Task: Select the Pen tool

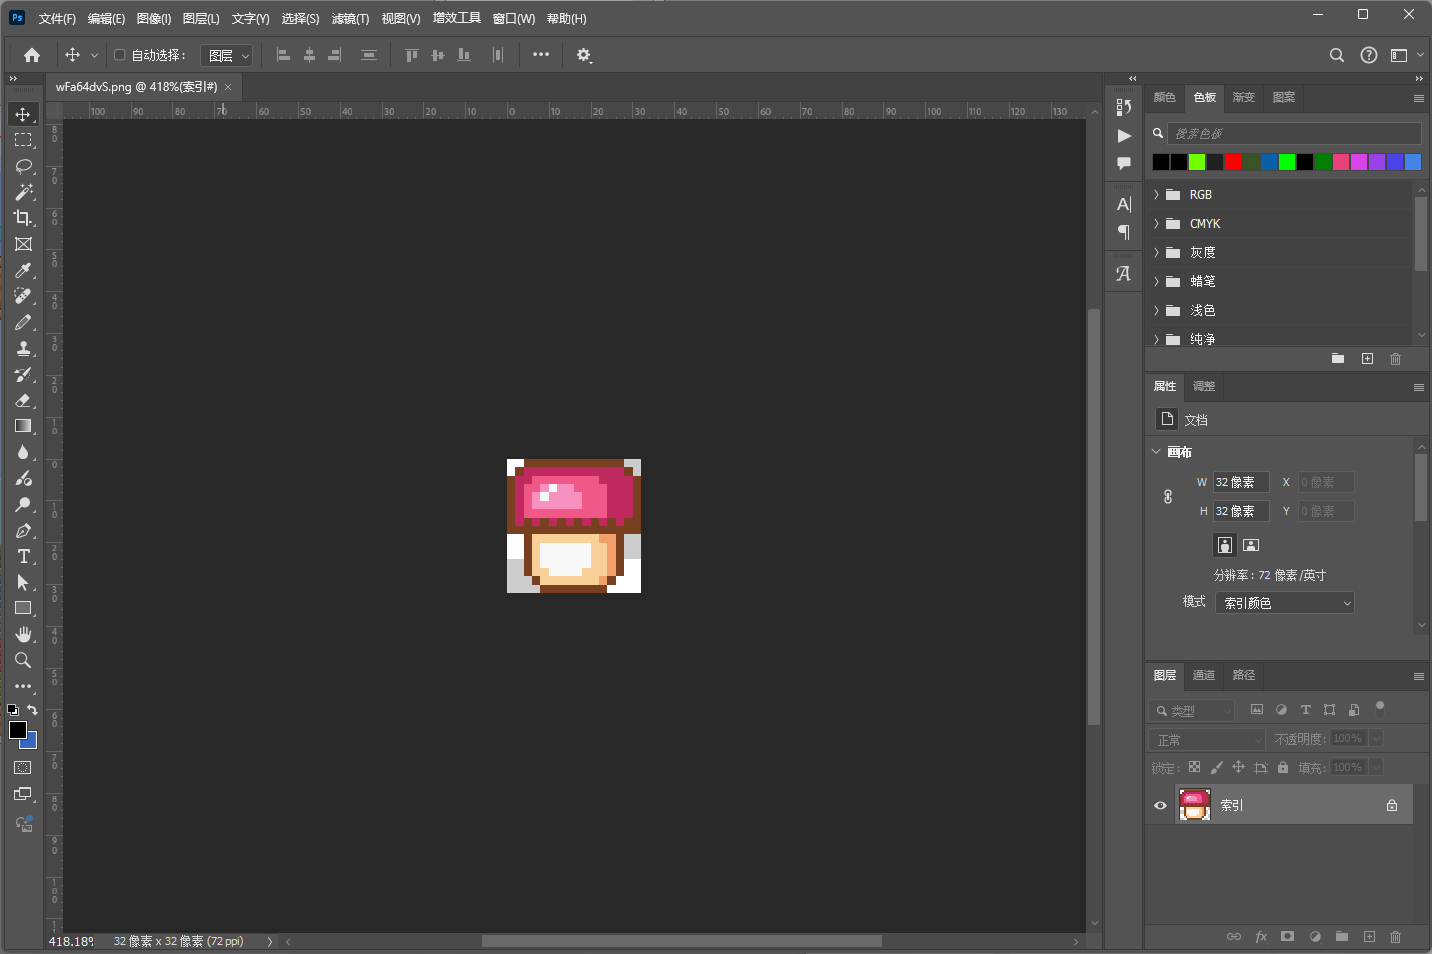Action: tap(23, 530)
